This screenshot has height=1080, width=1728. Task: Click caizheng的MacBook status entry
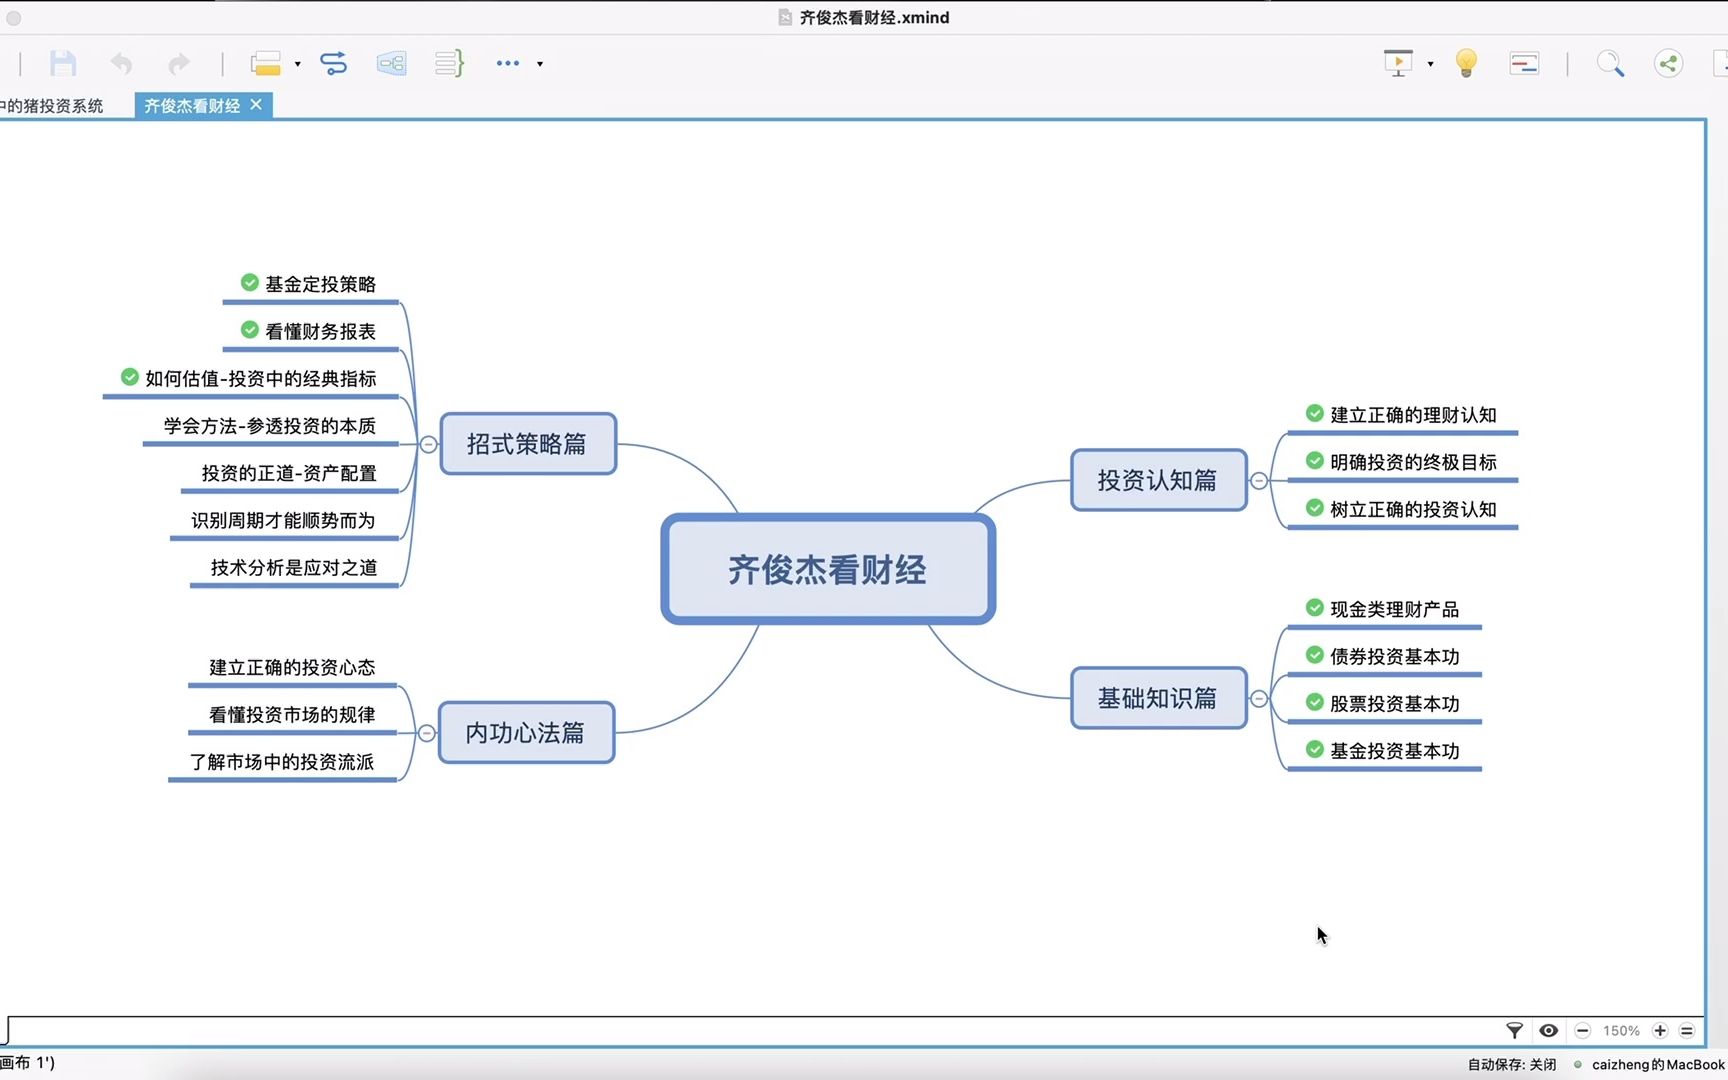click(x=1658, y=1064)
